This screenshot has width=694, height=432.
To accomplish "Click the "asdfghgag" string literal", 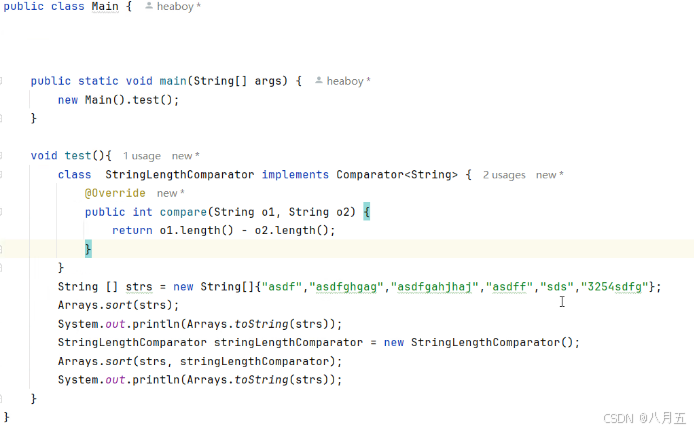I will [346, 287].
